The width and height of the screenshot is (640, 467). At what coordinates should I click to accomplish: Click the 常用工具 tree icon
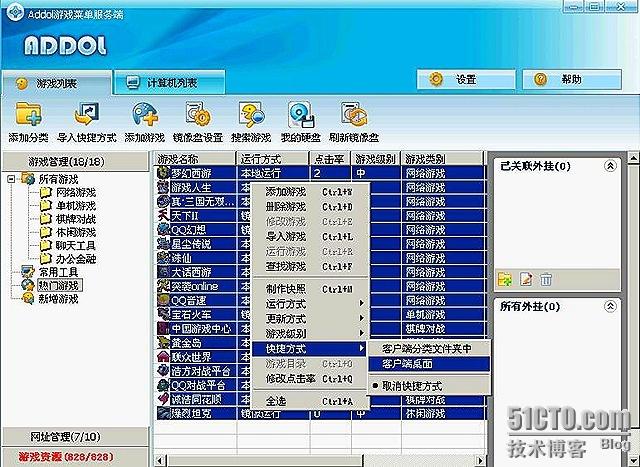pos(28,272)
